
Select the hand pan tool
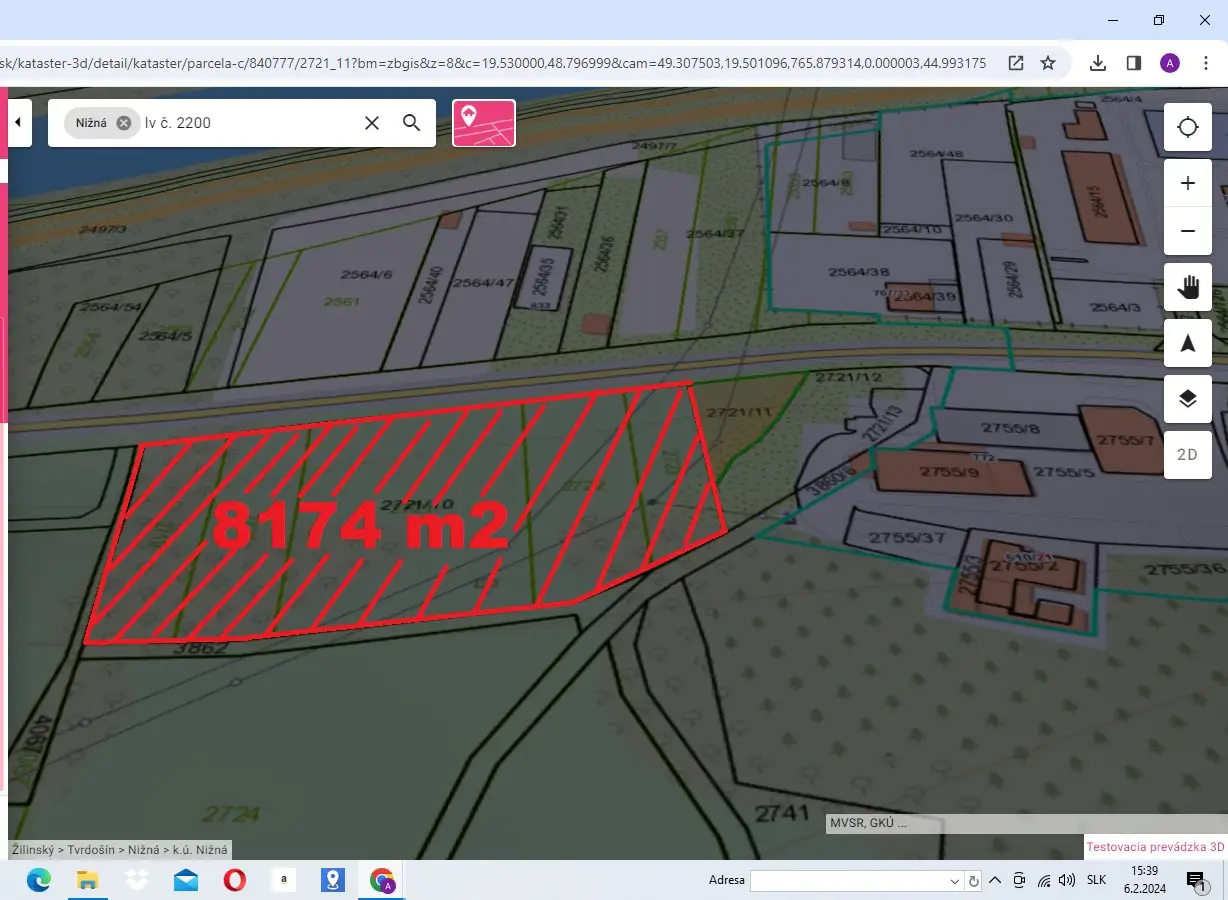(x=1188, y=287)
